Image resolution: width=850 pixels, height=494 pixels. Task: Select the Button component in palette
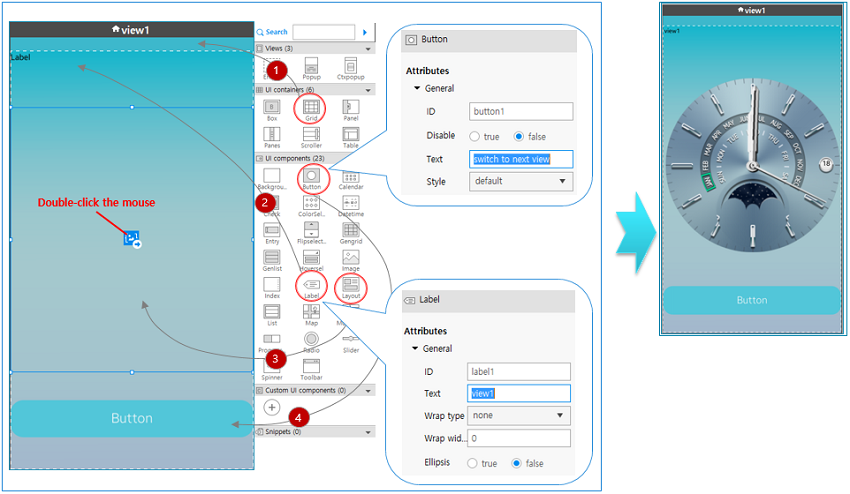[311, 177]
